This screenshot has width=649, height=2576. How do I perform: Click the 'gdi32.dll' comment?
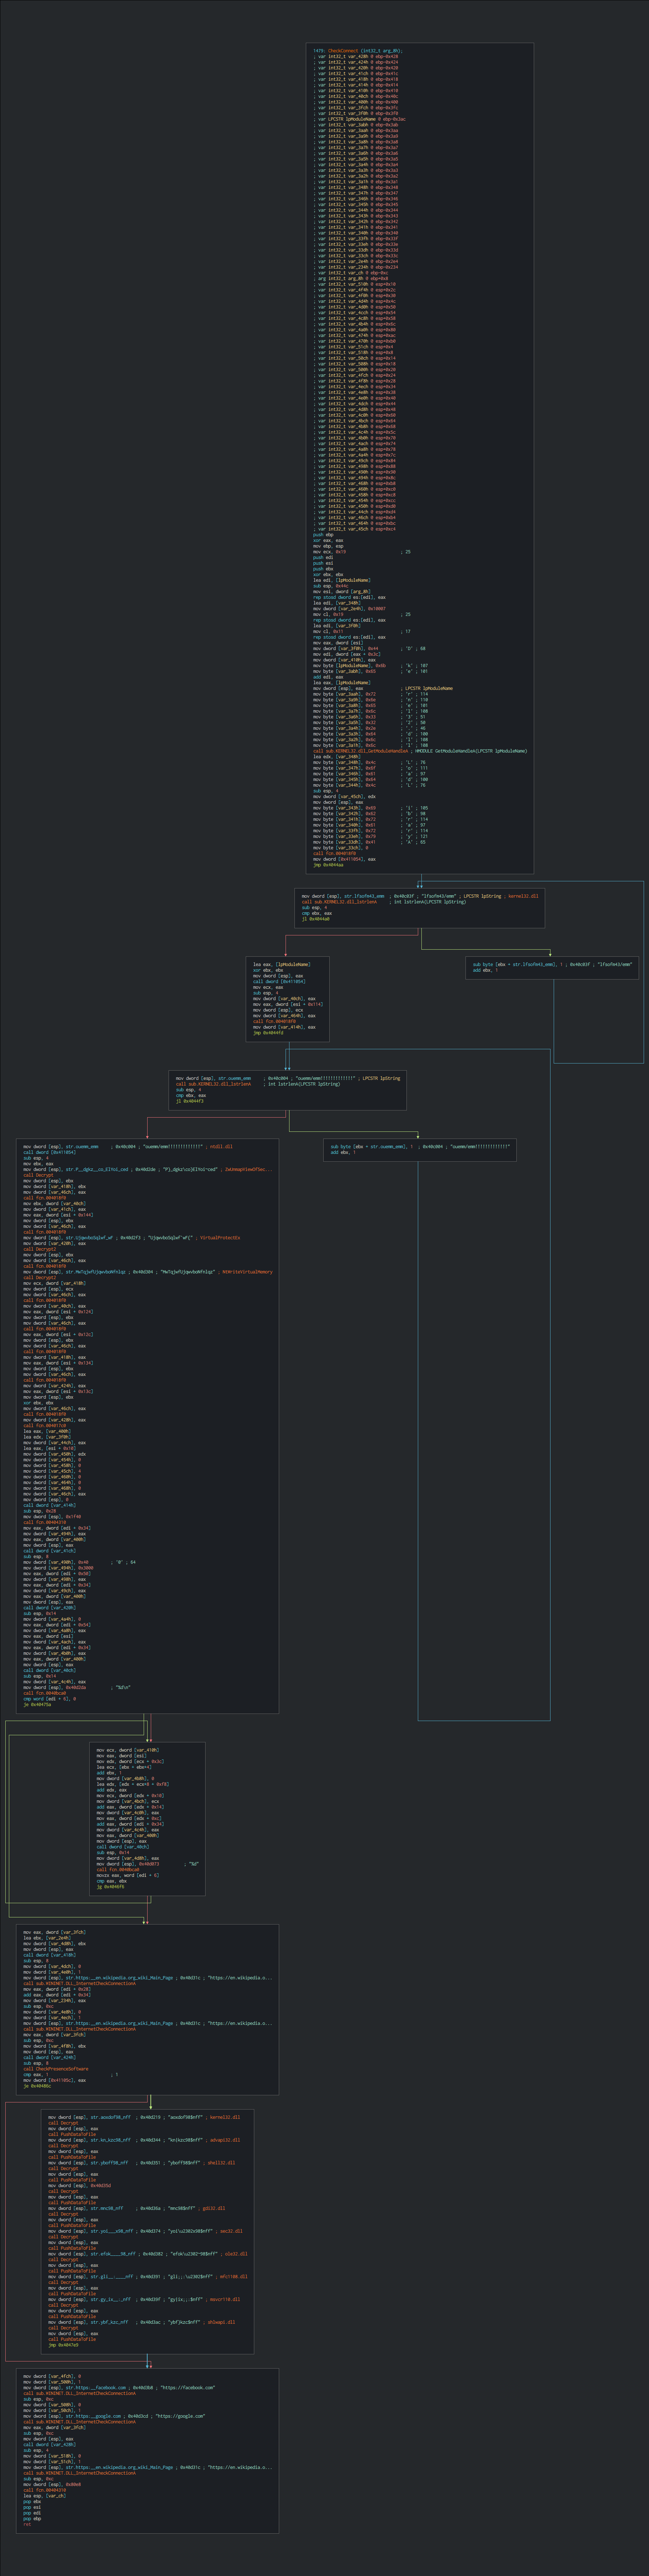214,2208
